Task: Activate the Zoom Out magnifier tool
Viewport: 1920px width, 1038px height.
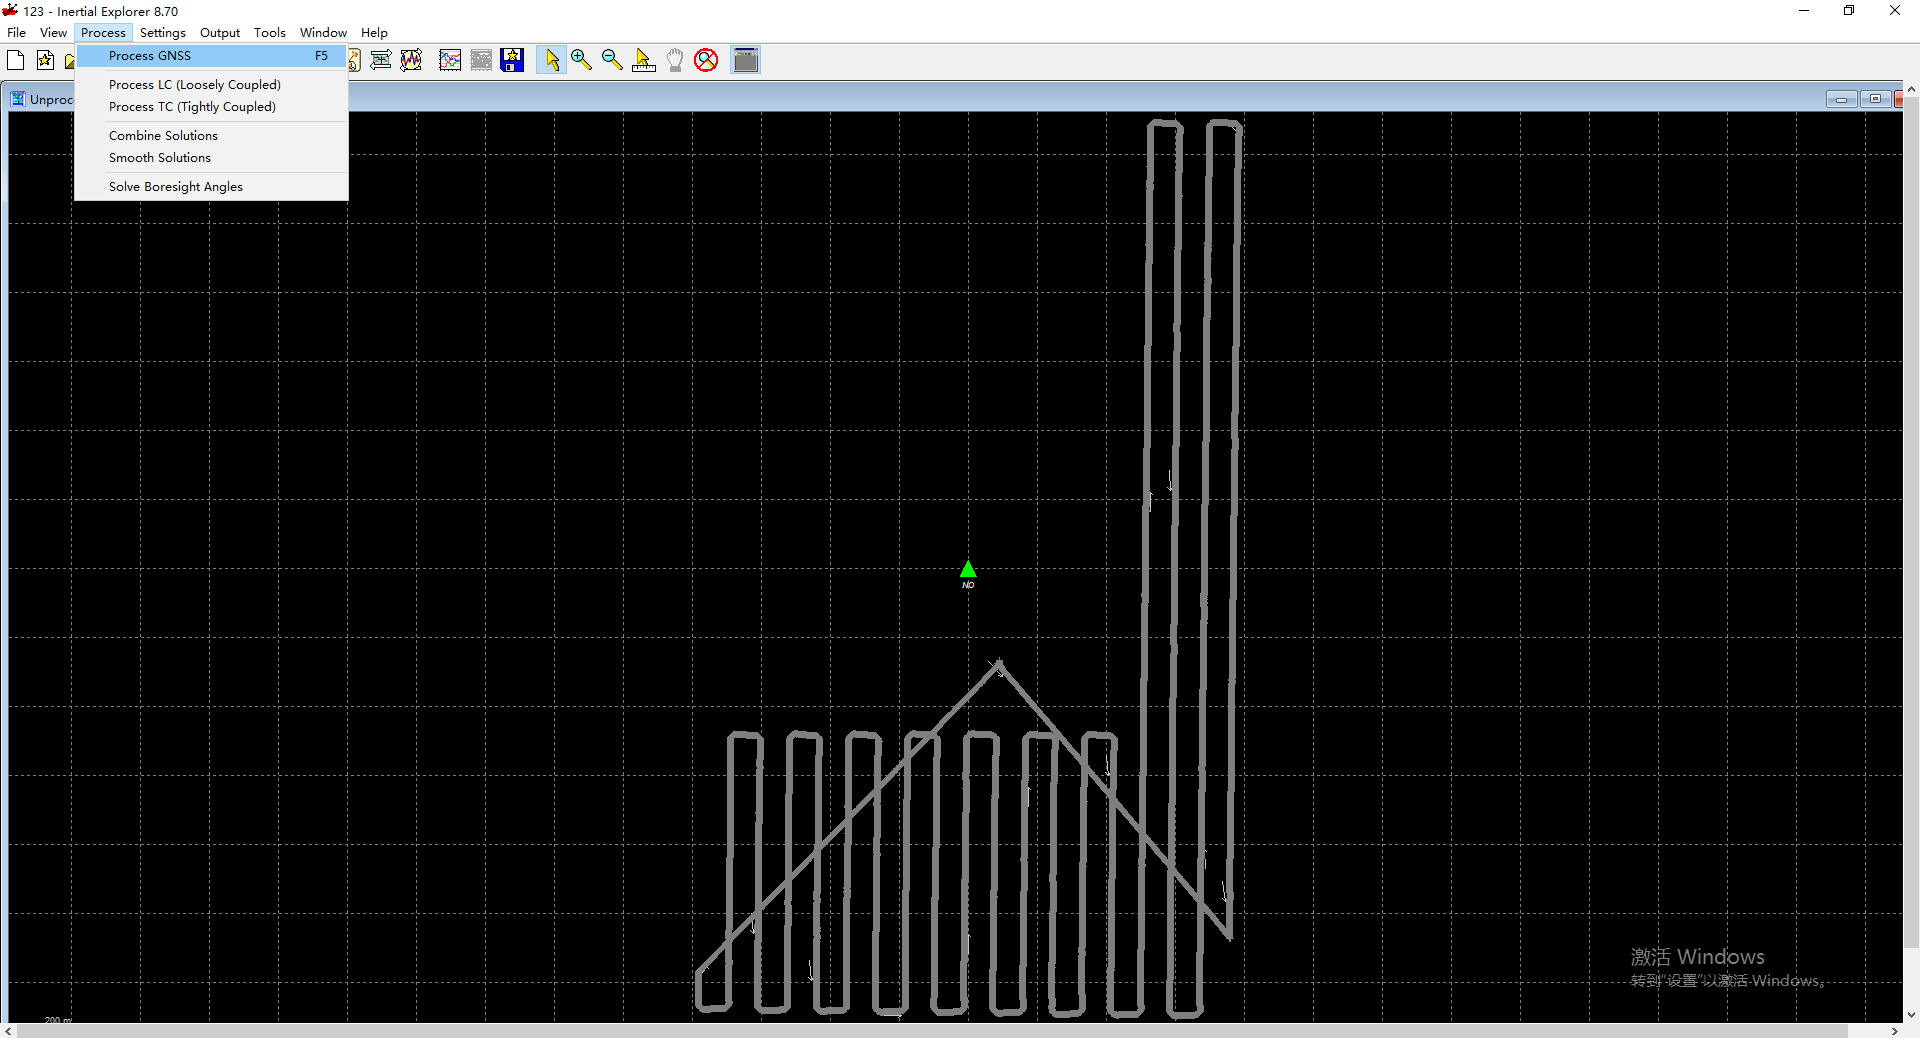Action: pos(612,60)
